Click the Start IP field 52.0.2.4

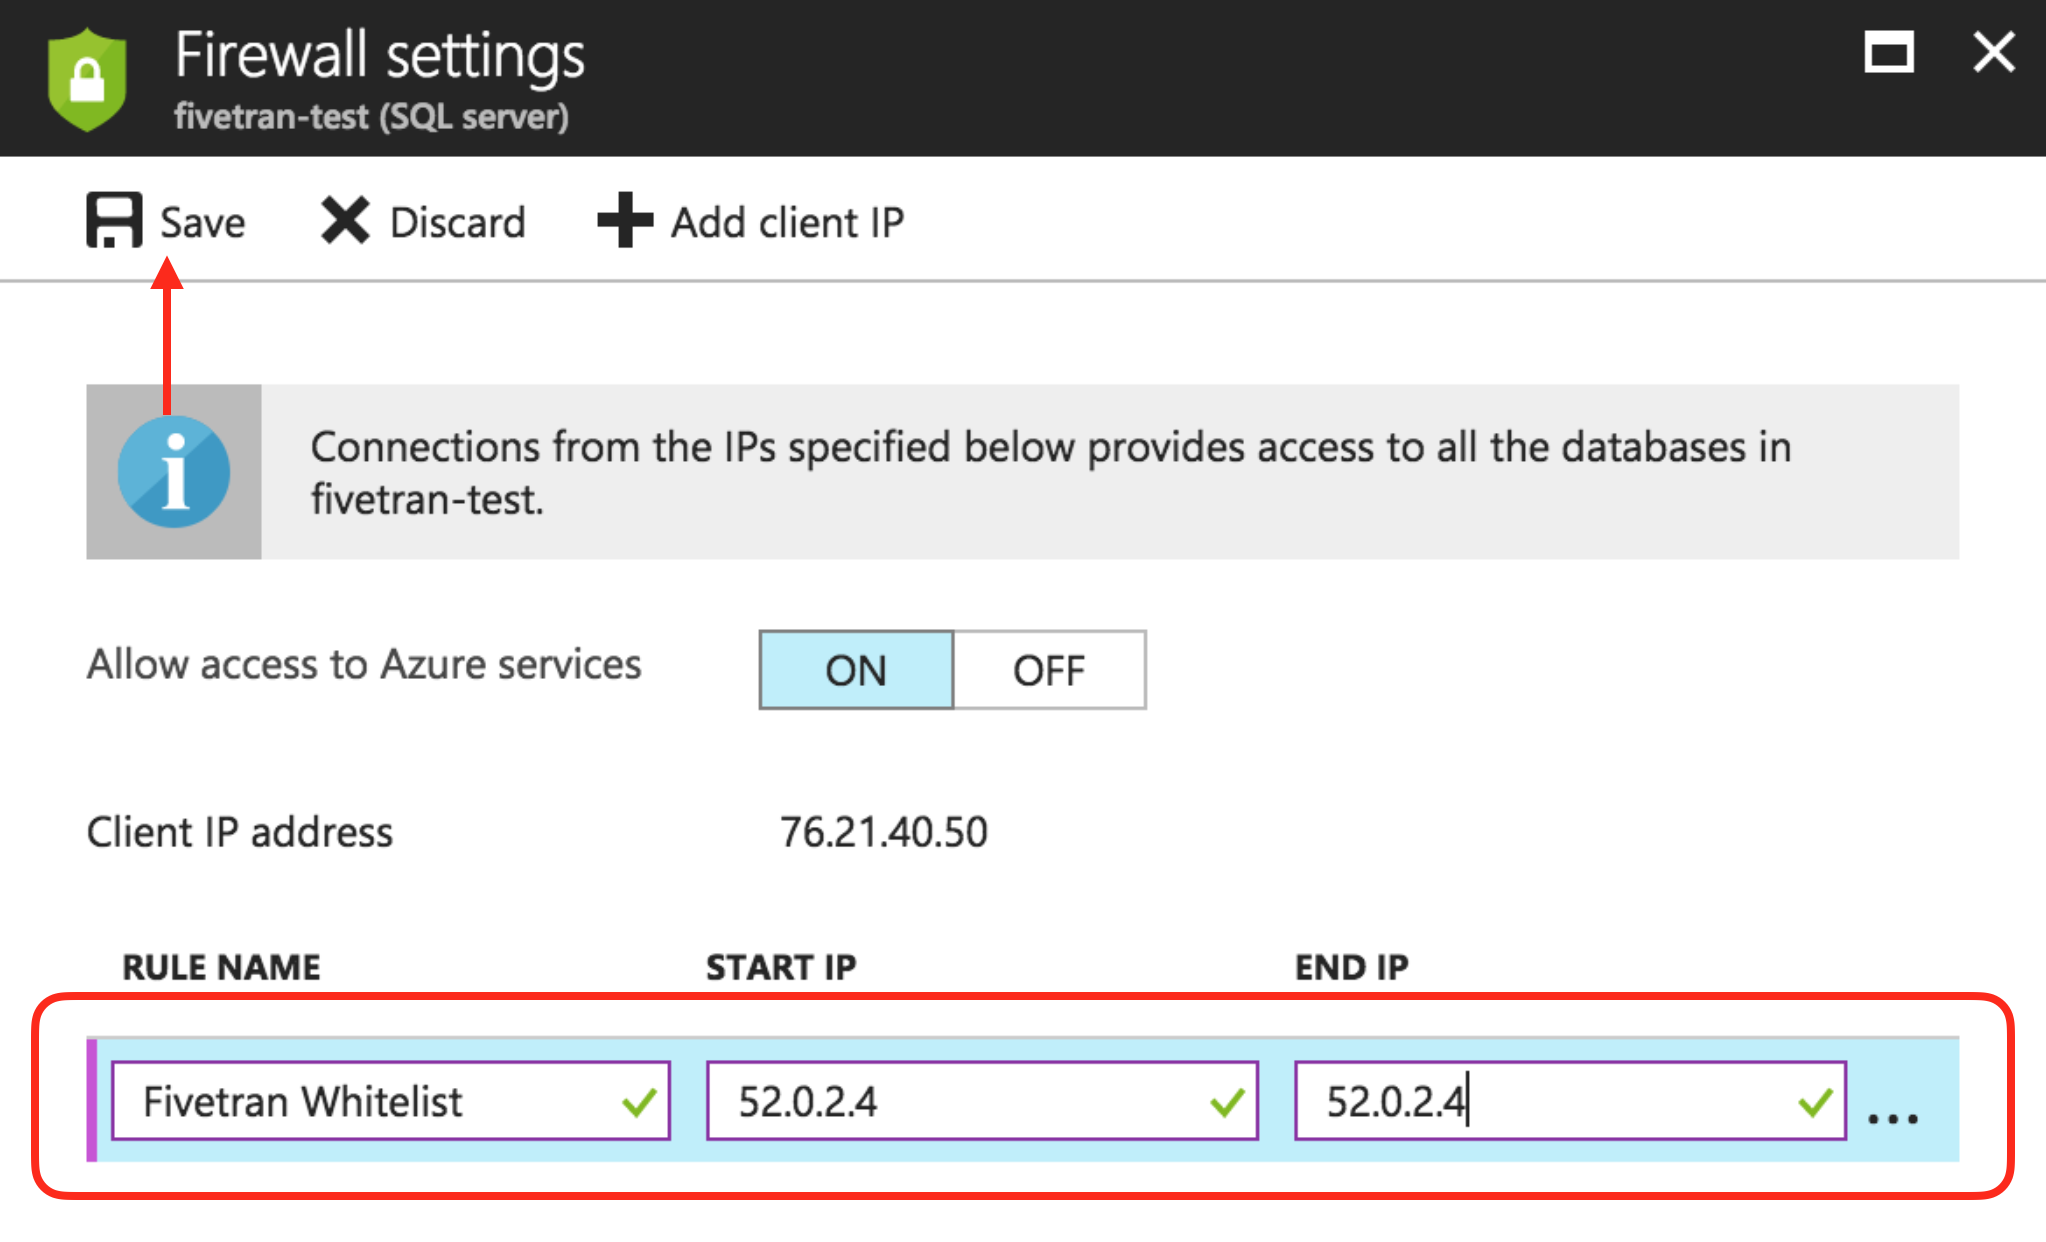click(982, 1101)
